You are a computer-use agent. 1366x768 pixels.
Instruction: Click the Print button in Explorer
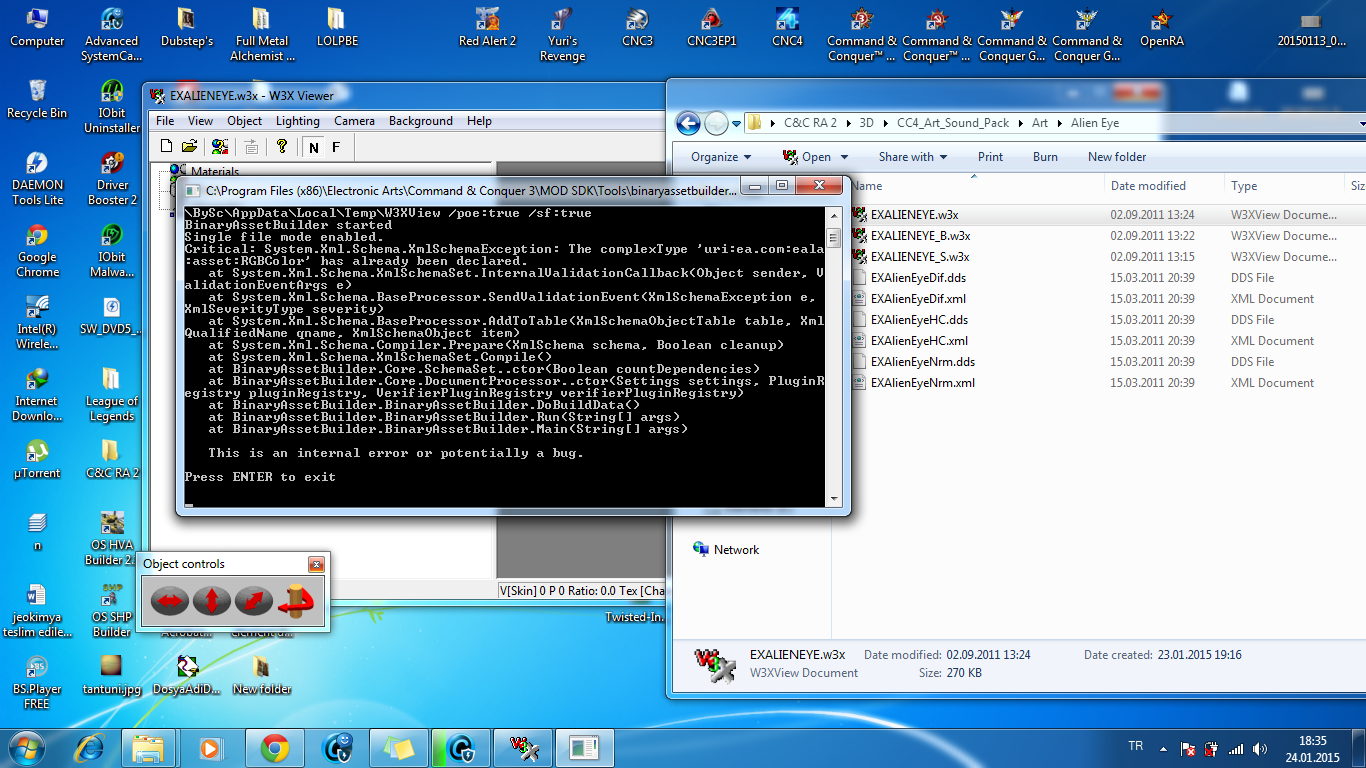(x=990, y=157)
